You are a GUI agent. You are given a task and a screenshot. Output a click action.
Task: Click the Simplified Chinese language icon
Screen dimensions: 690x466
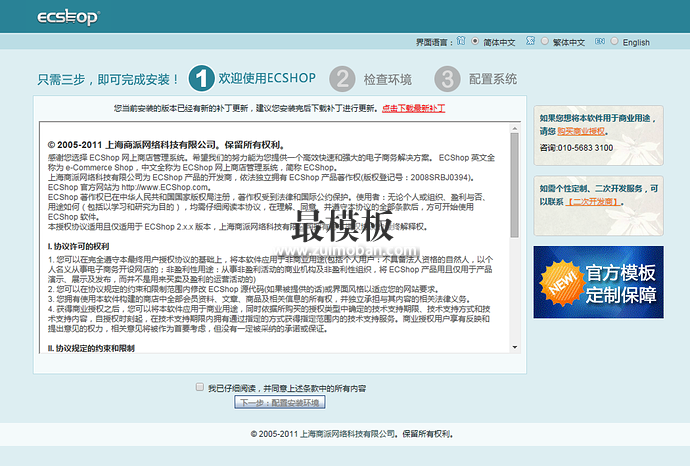pos(461,41)
